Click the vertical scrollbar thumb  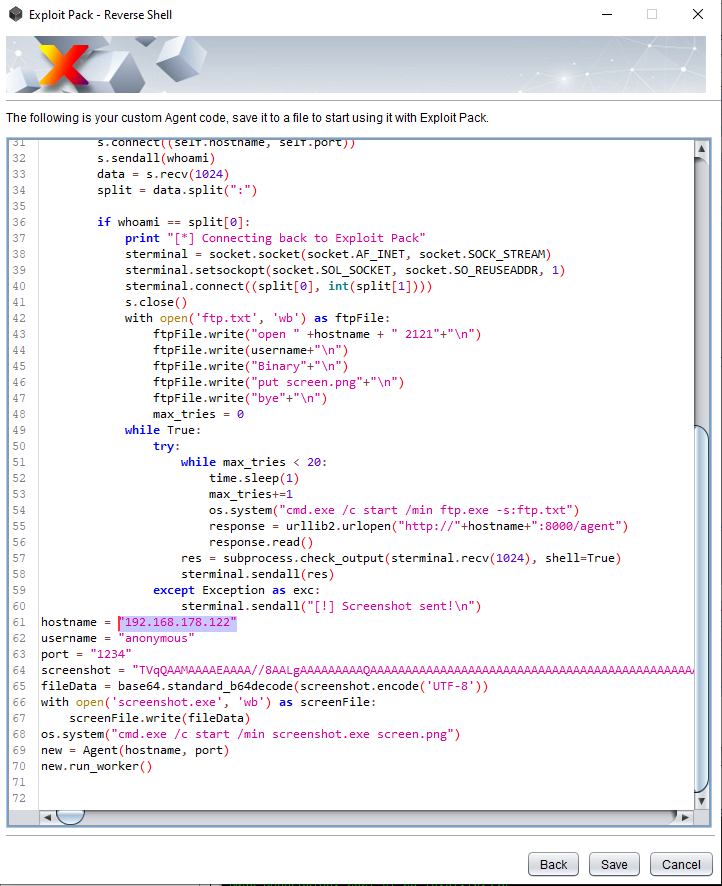[701, 609]
